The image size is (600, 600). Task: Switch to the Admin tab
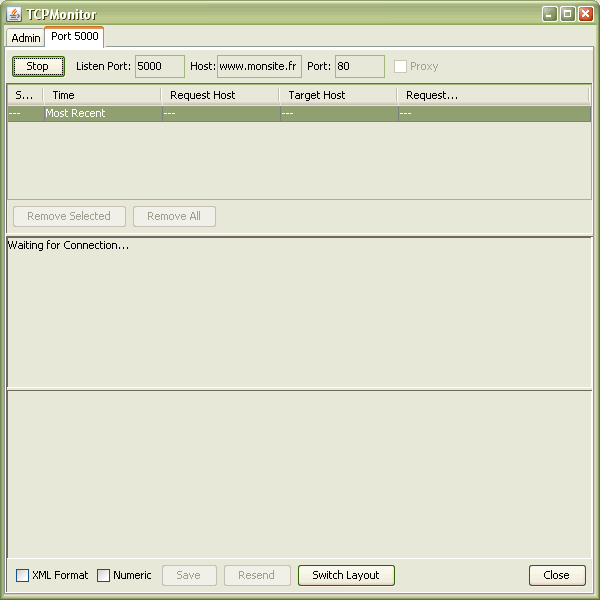tap(26, 38)
